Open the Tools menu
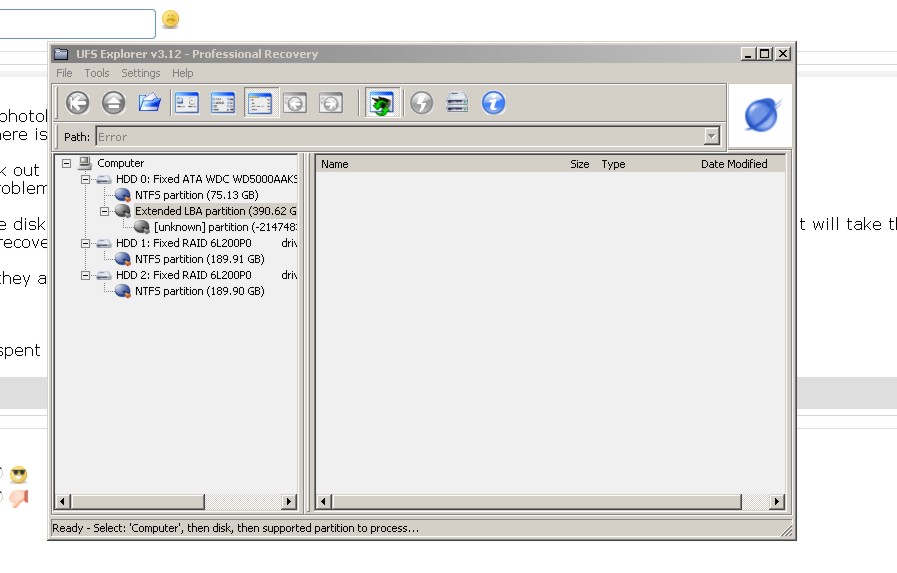Viewport: 897px width, 573px height. click(x=97, y=73)
